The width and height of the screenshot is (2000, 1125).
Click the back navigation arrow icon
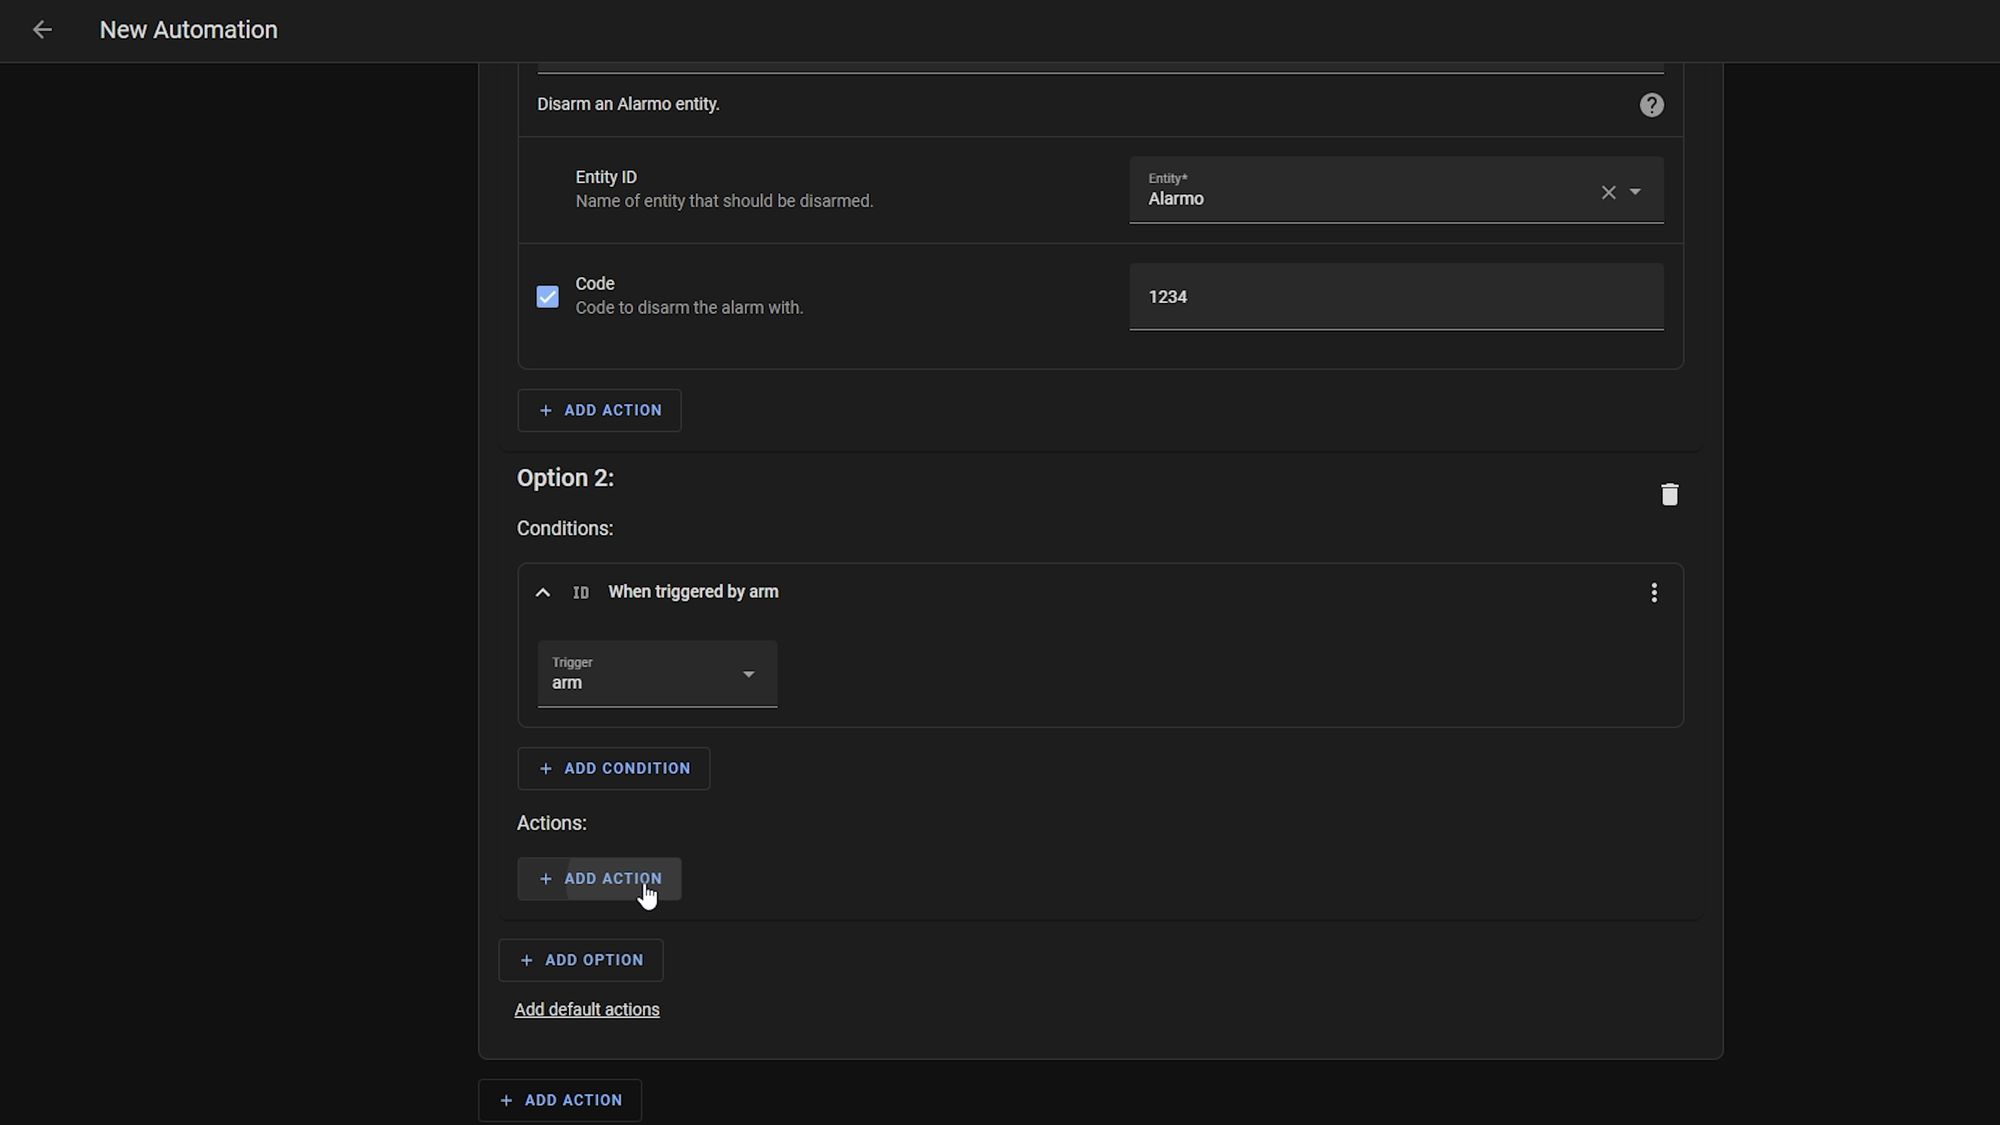point(40,29)
